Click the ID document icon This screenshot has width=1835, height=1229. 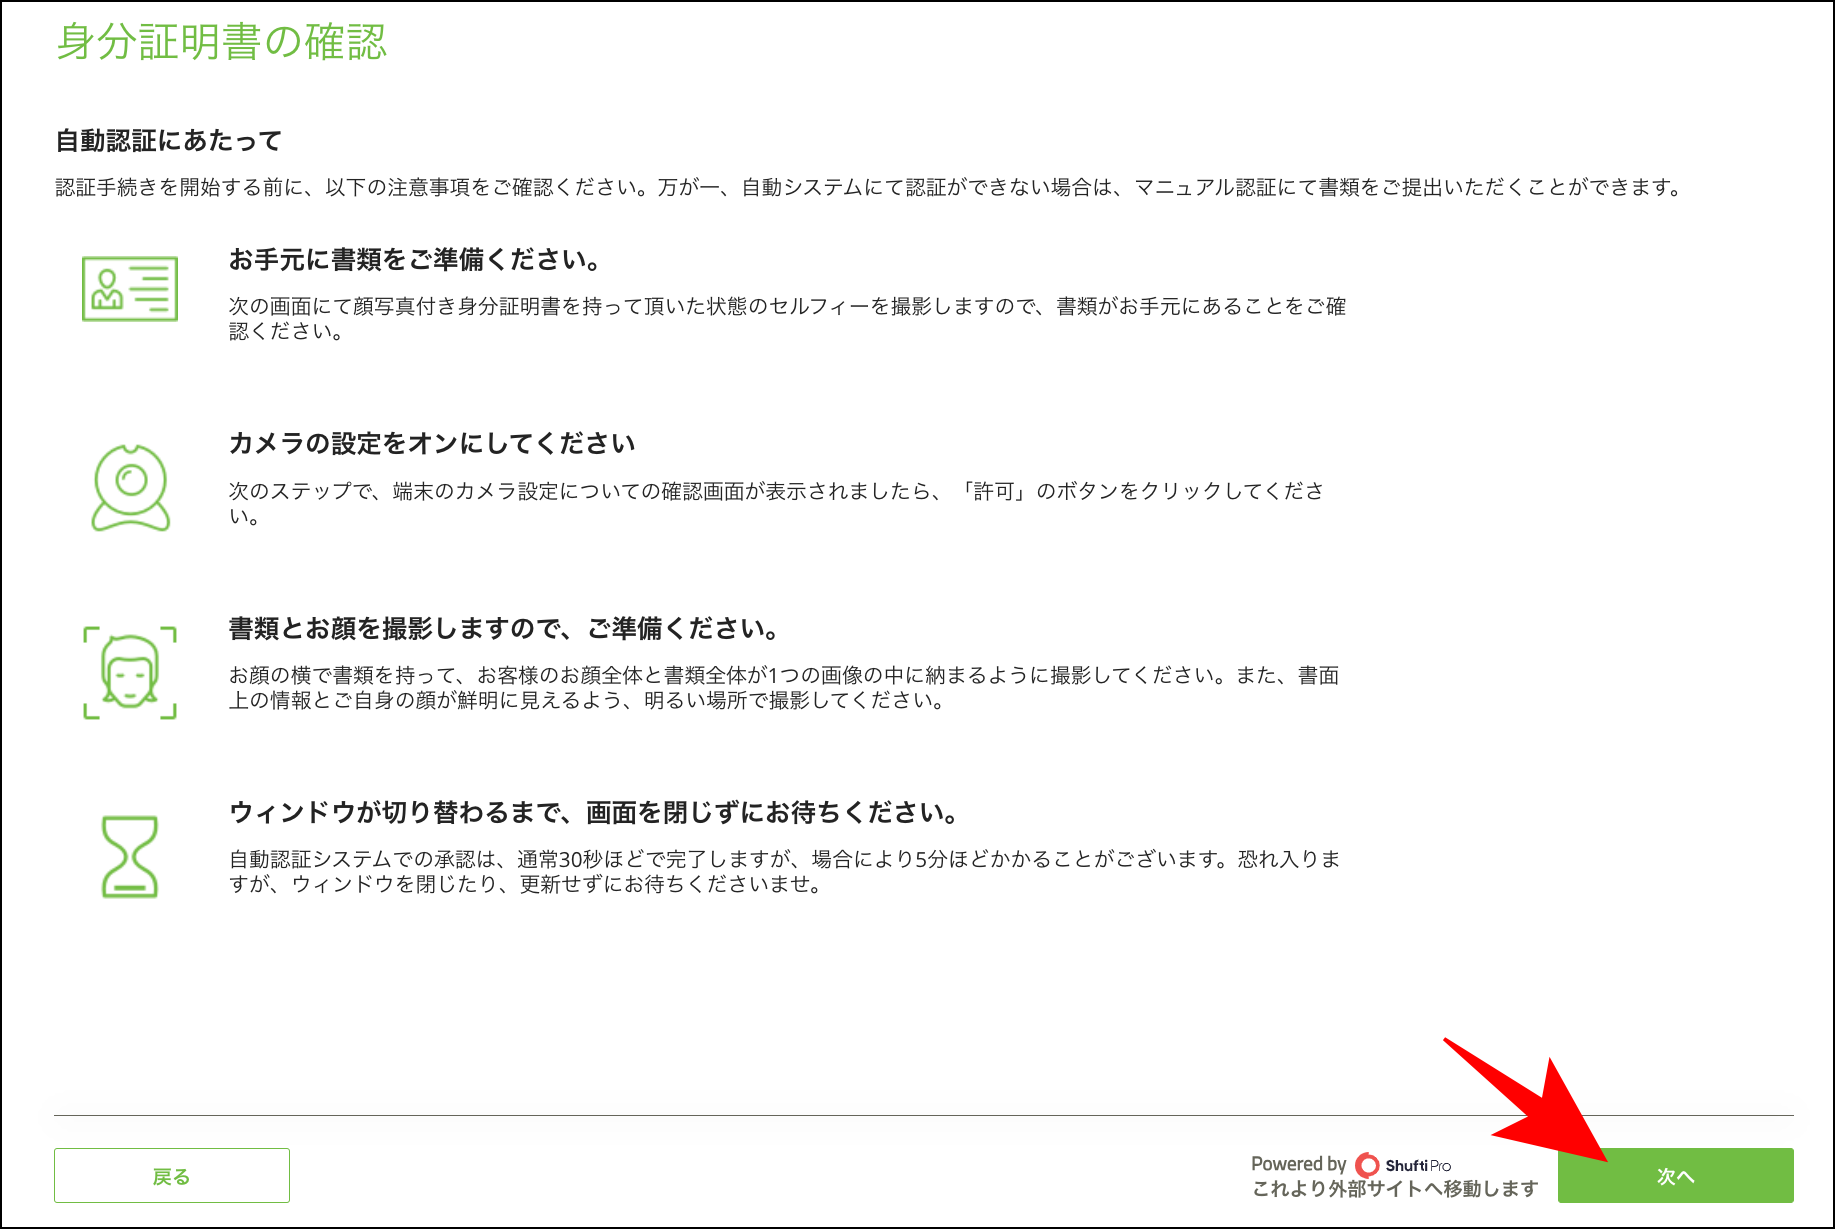pyautogui.click(x=129, y=289)
